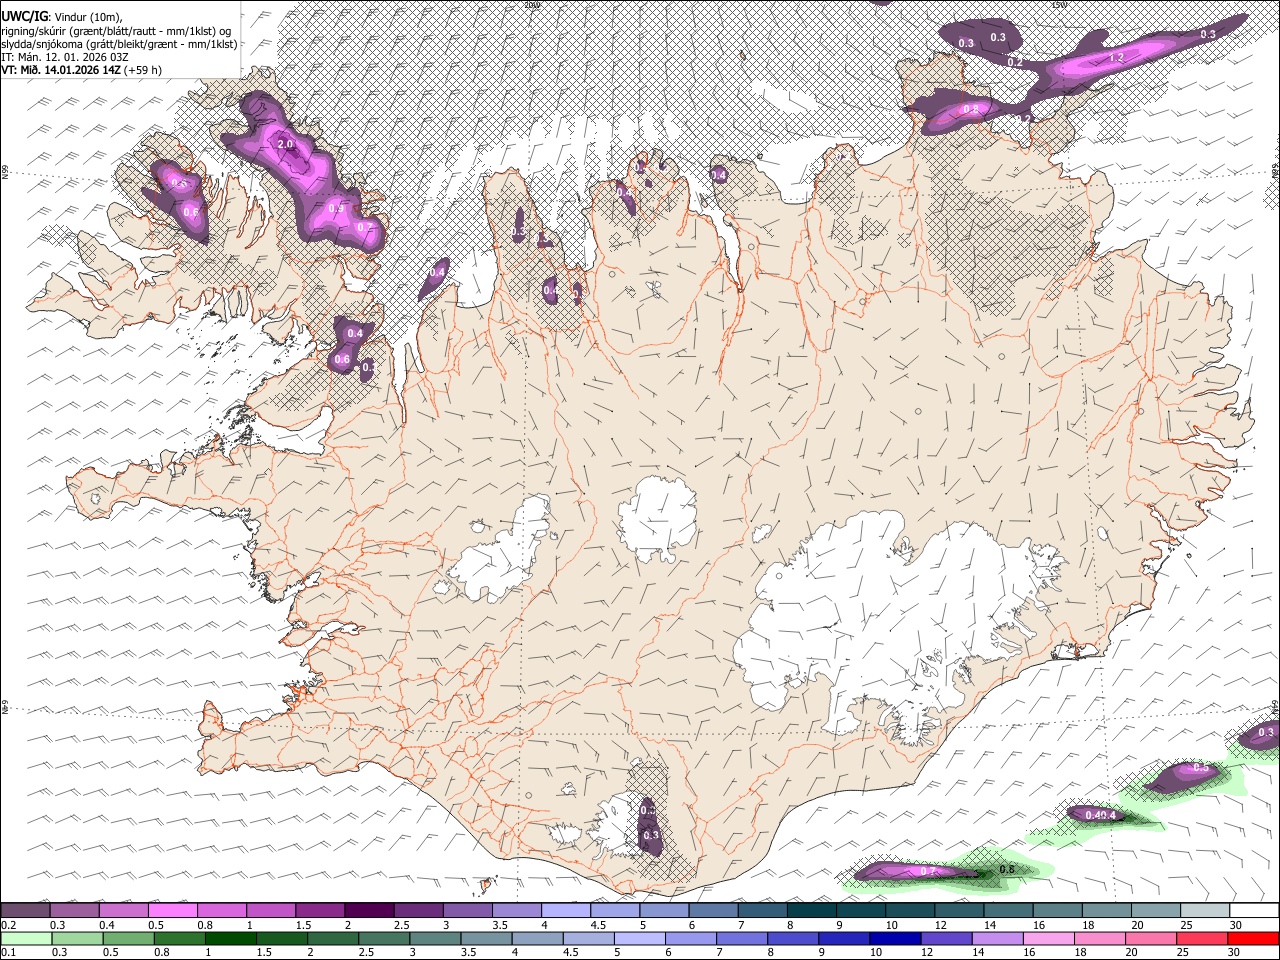1280x960 pixels.
Task: Click the valid time 'VT: Mið. 14.01.2026 14Z'
Action: coord(61,70)
